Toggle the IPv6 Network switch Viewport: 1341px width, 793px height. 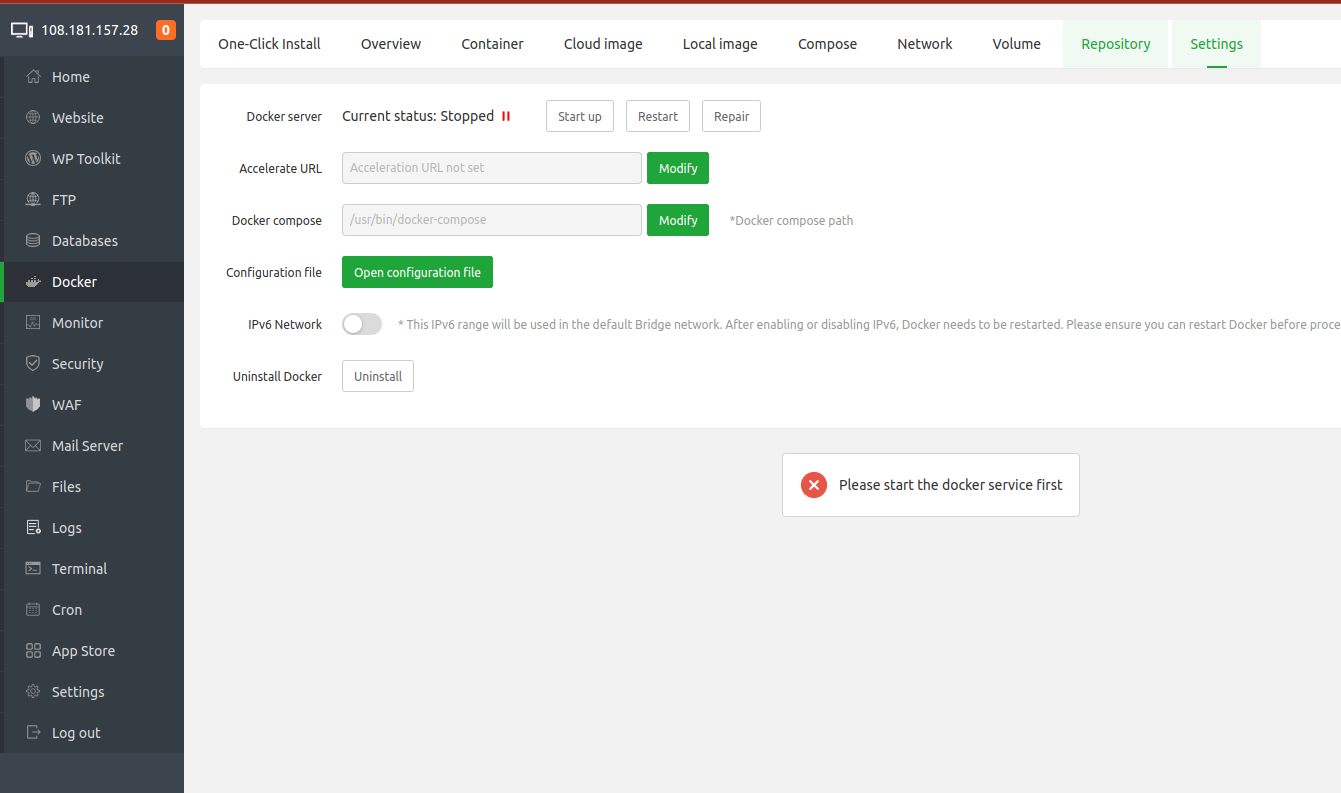pyautogui.click(x=362, y=324)
